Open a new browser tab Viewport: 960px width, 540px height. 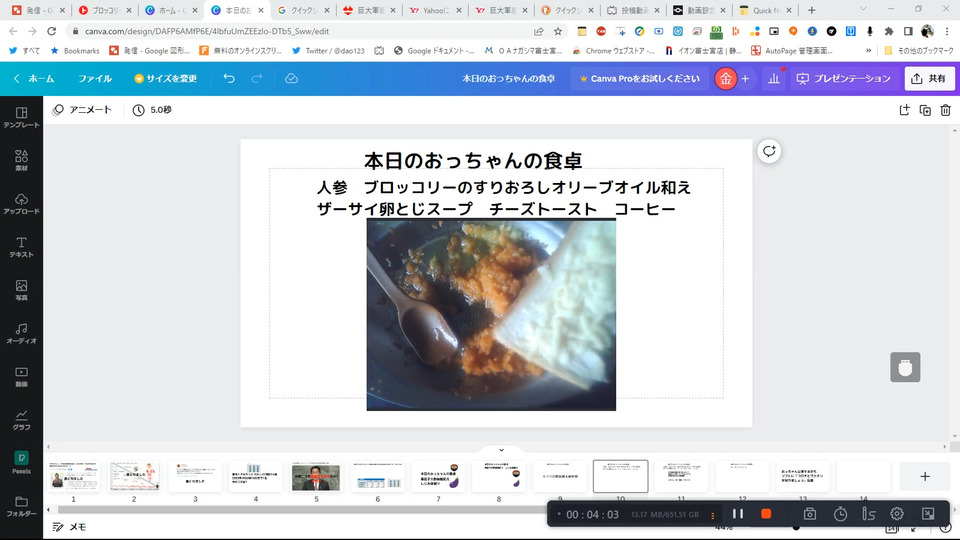(811, 10)
